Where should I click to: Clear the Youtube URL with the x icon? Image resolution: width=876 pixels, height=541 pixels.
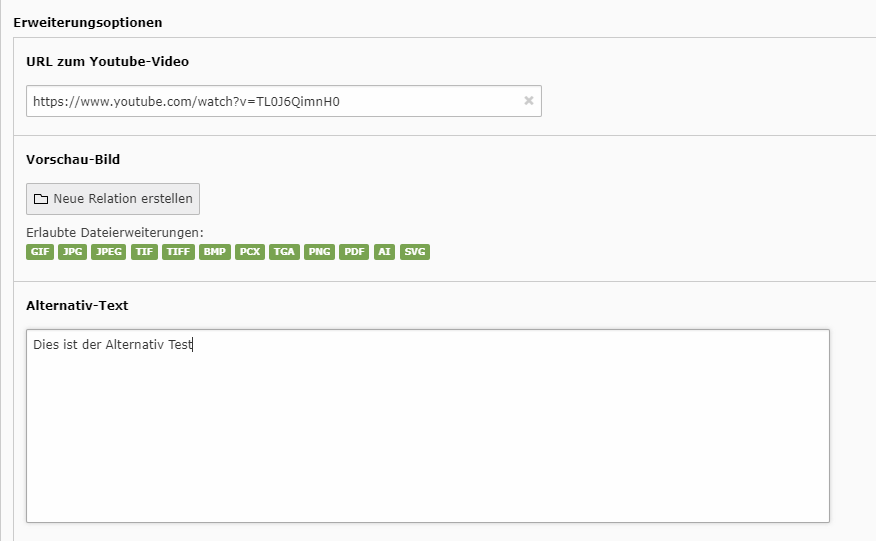pos(529,101)
